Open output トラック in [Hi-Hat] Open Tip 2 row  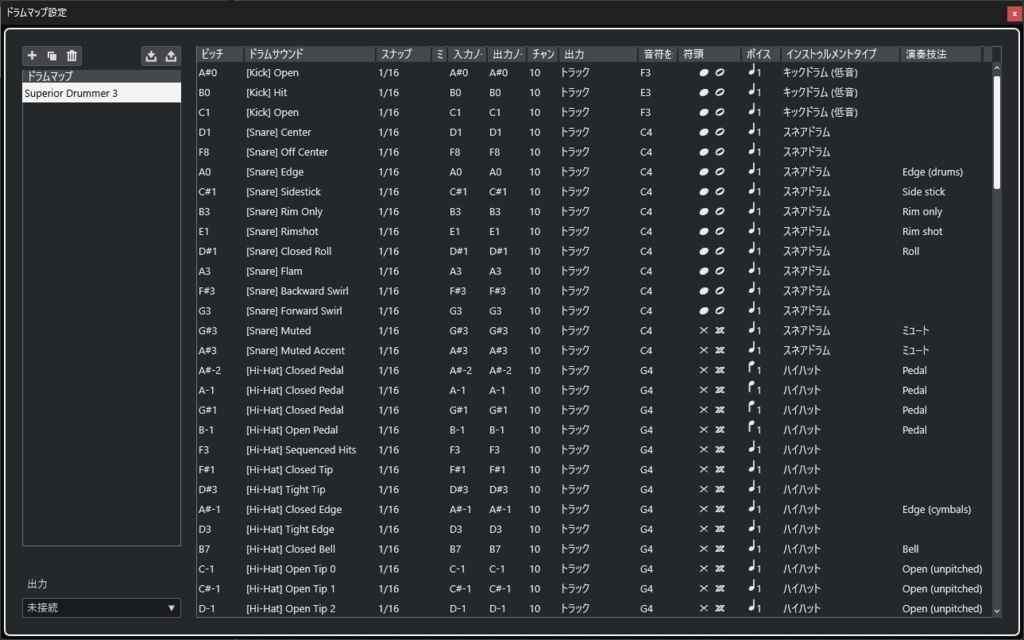click(575, 609)
